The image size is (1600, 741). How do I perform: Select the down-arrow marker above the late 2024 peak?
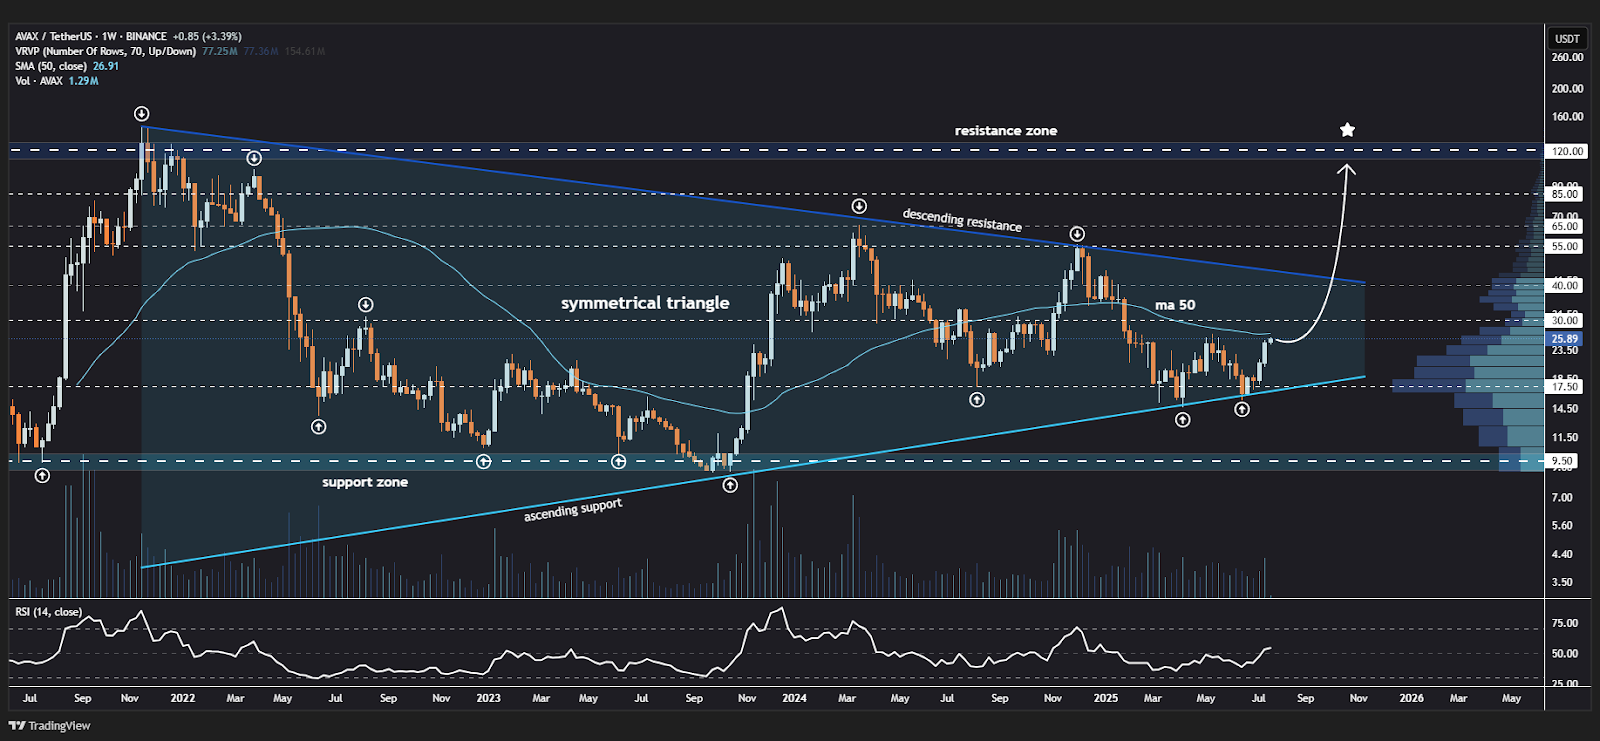click(x=1077, y=234)
